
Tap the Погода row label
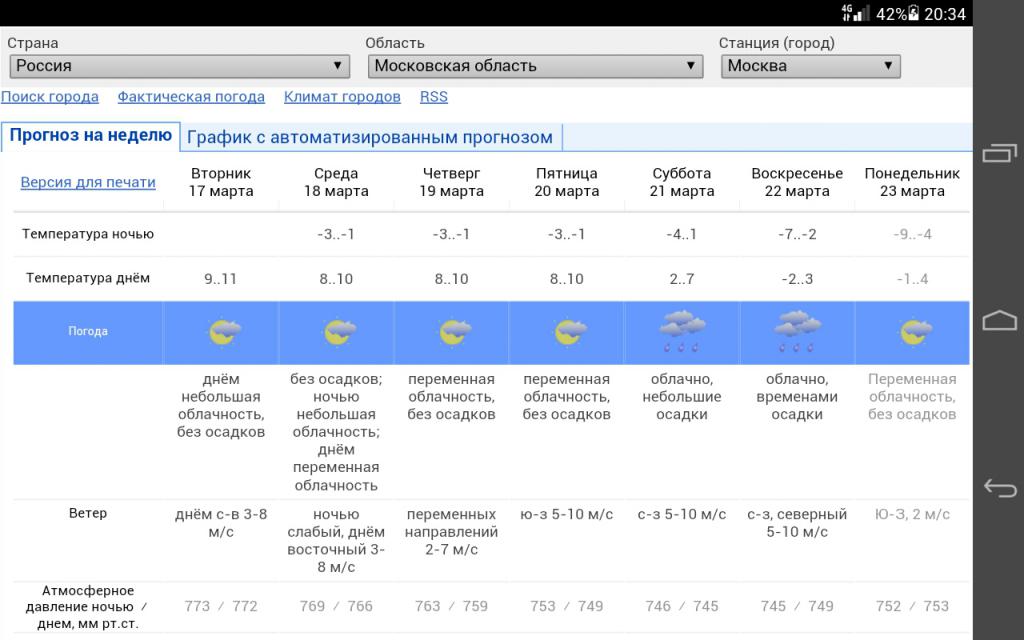coord(88,331)
